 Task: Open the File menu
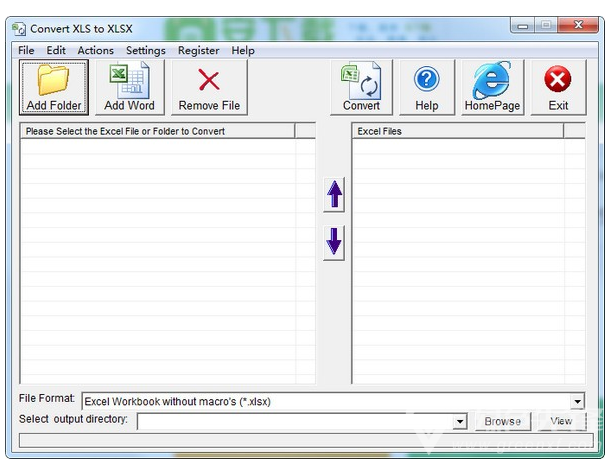[26, 50]
